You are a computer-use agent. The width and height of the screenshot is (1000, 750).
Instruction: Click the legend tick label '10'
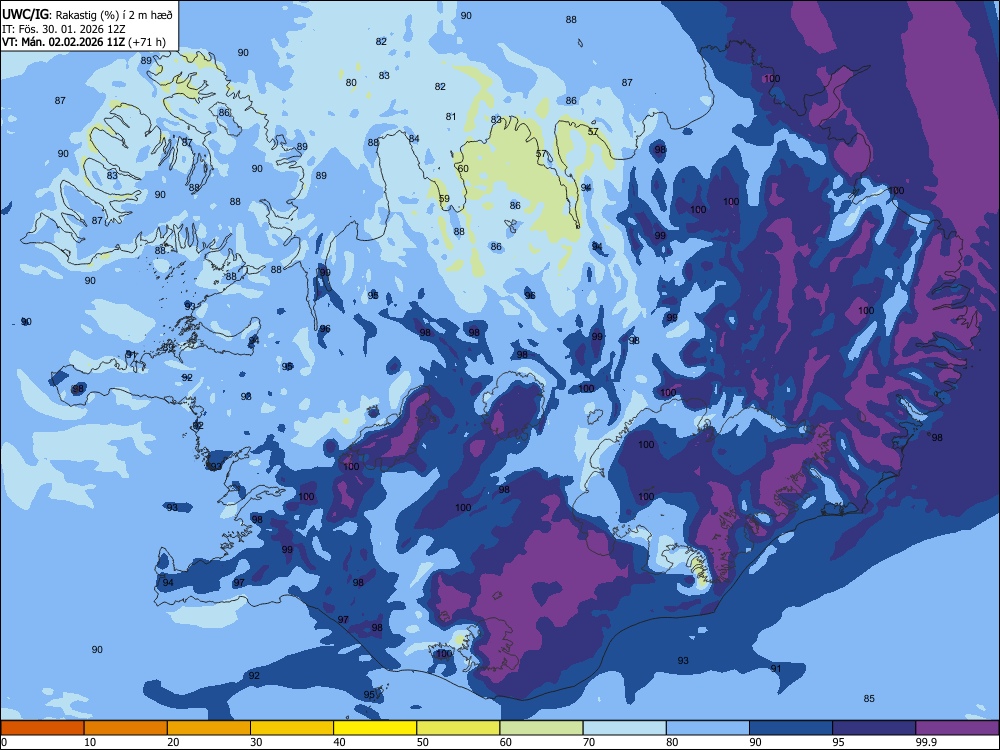(x=90, y=742)
